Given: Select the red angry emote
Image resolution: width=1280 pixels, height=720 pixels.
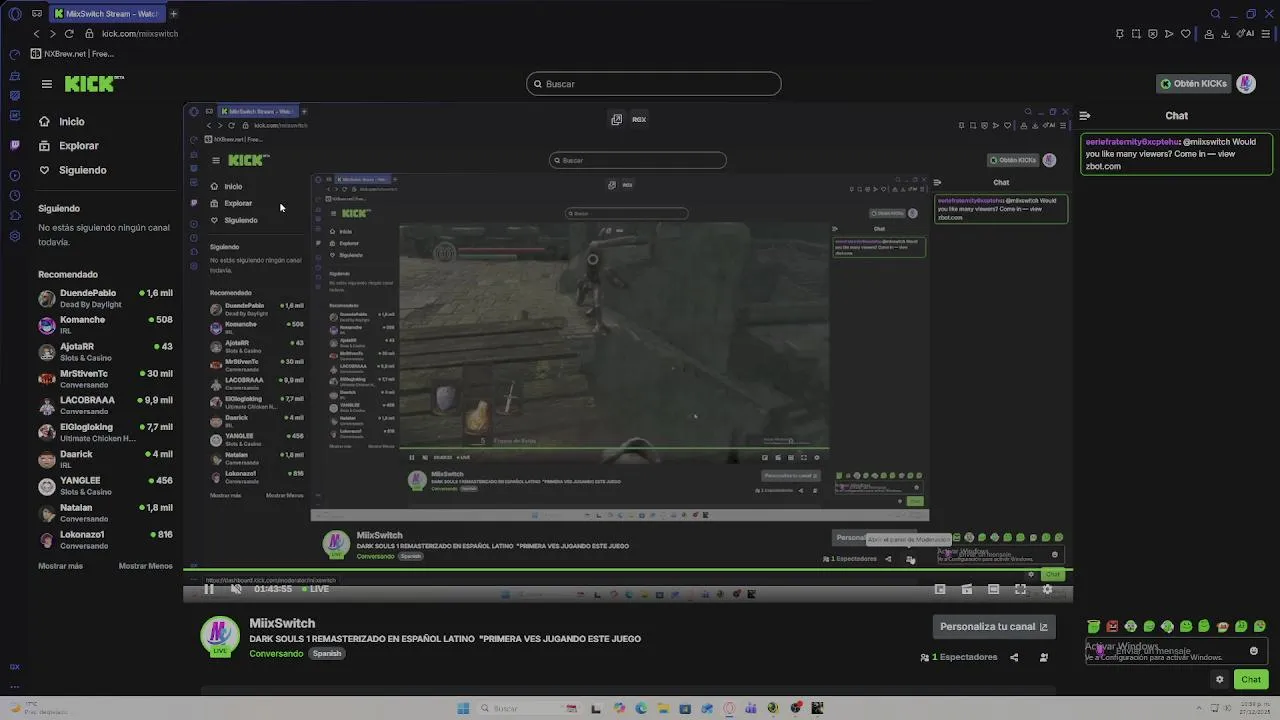Looking at the screenshot, I should (x=1112, y=627).
